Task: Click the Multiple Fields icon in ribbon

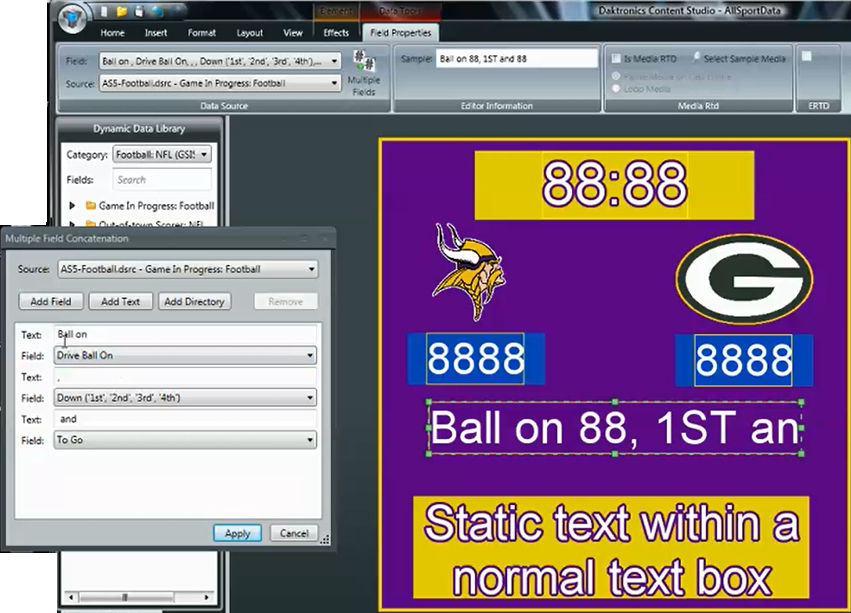Action: [363, 67]
